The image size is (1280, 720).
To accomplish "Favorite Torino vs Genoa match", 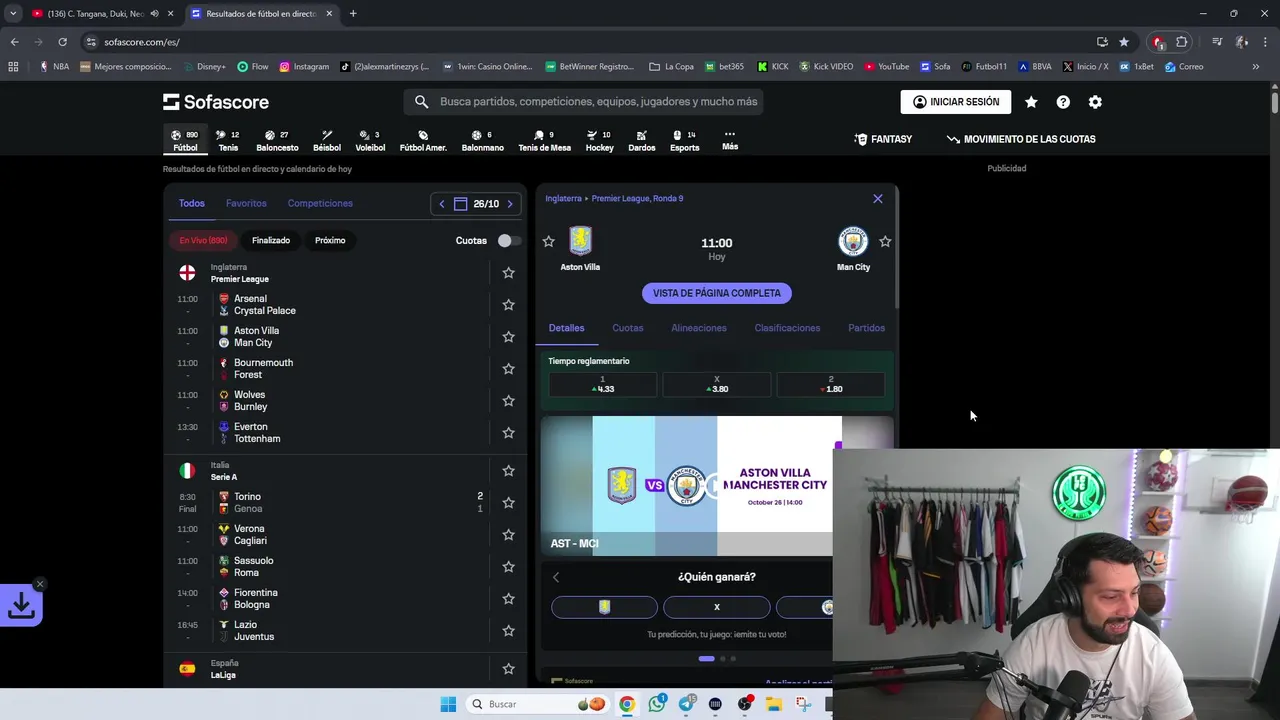I will point(508,503).
